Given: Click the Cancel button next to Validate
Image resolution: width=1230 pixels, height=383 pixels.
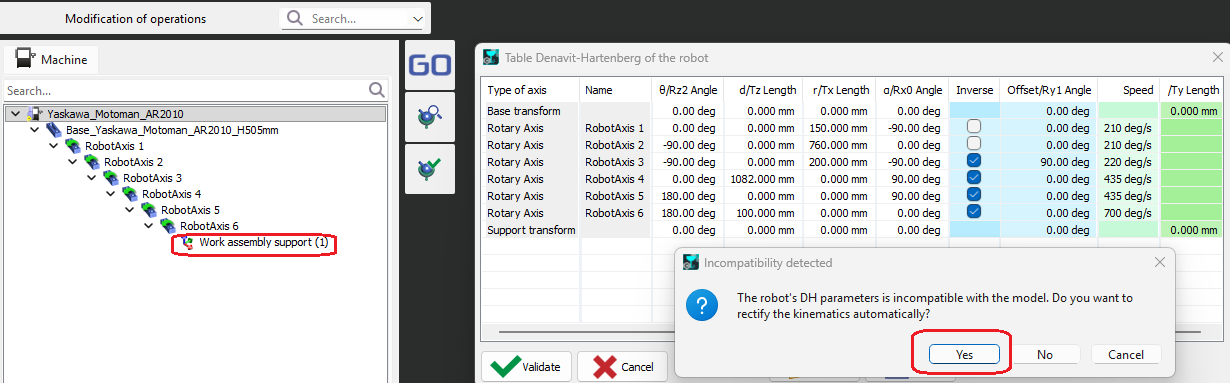Looking at the screenshot, I should click(x=622, y=367).
